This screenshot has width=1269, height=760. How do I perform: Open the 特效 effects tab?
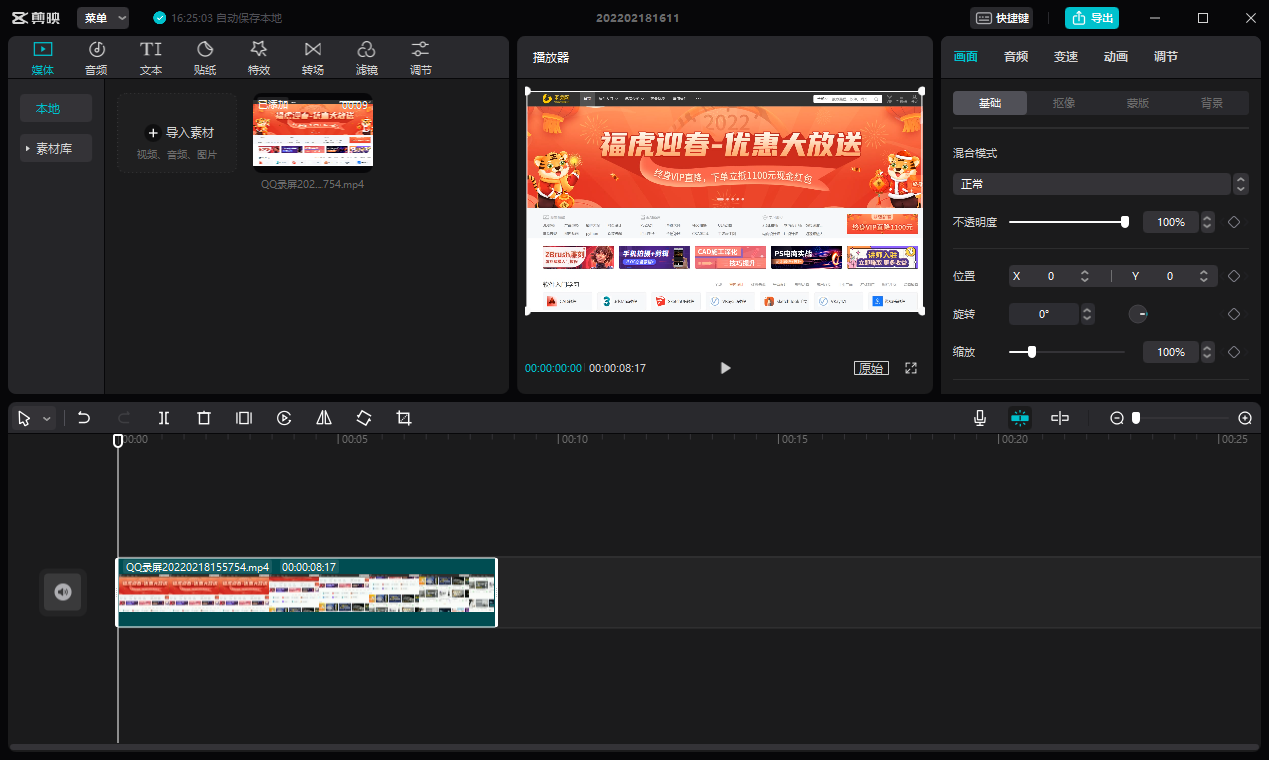tap(259, 58)
